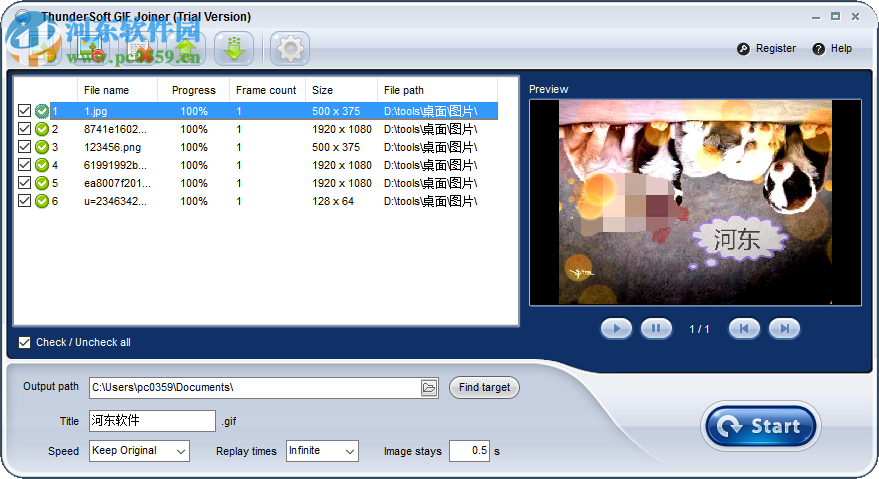Image resolution: width=879 pixels, height=479 pixels.
Task: Click the Help link
Action: click(x=841, y=49)
